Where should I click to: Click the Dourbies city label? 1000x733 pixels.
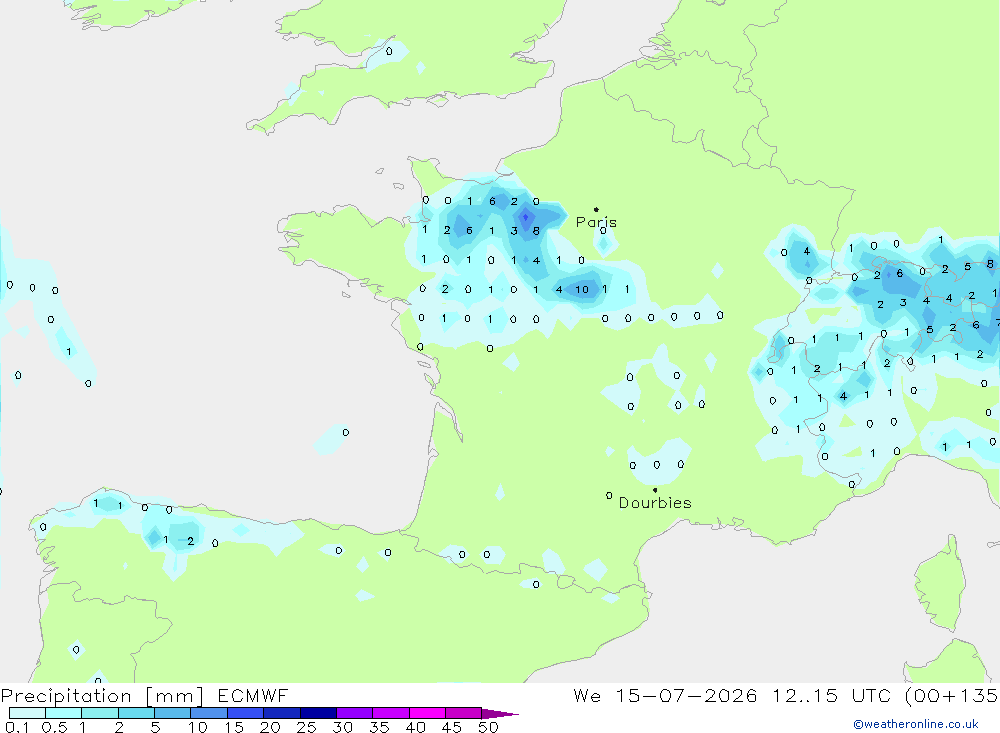tap(655, 503)
